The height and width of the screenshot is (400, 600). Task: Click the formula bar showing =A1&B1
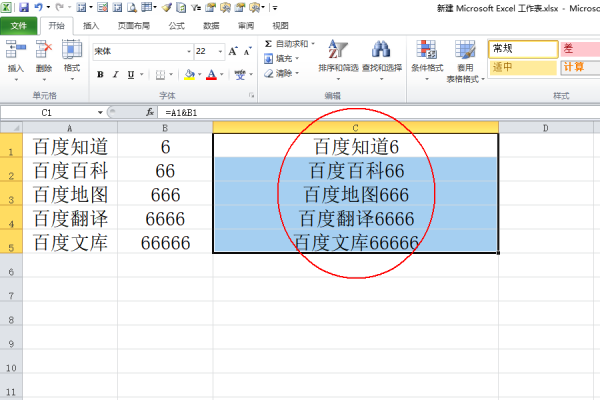pyautogui.click(x=379, y=113)
